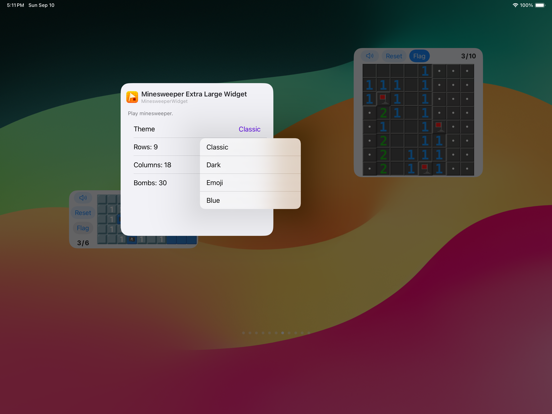Click the Wi-Fi status icon
The image size is (552, 414).
[x=515, y=5]
